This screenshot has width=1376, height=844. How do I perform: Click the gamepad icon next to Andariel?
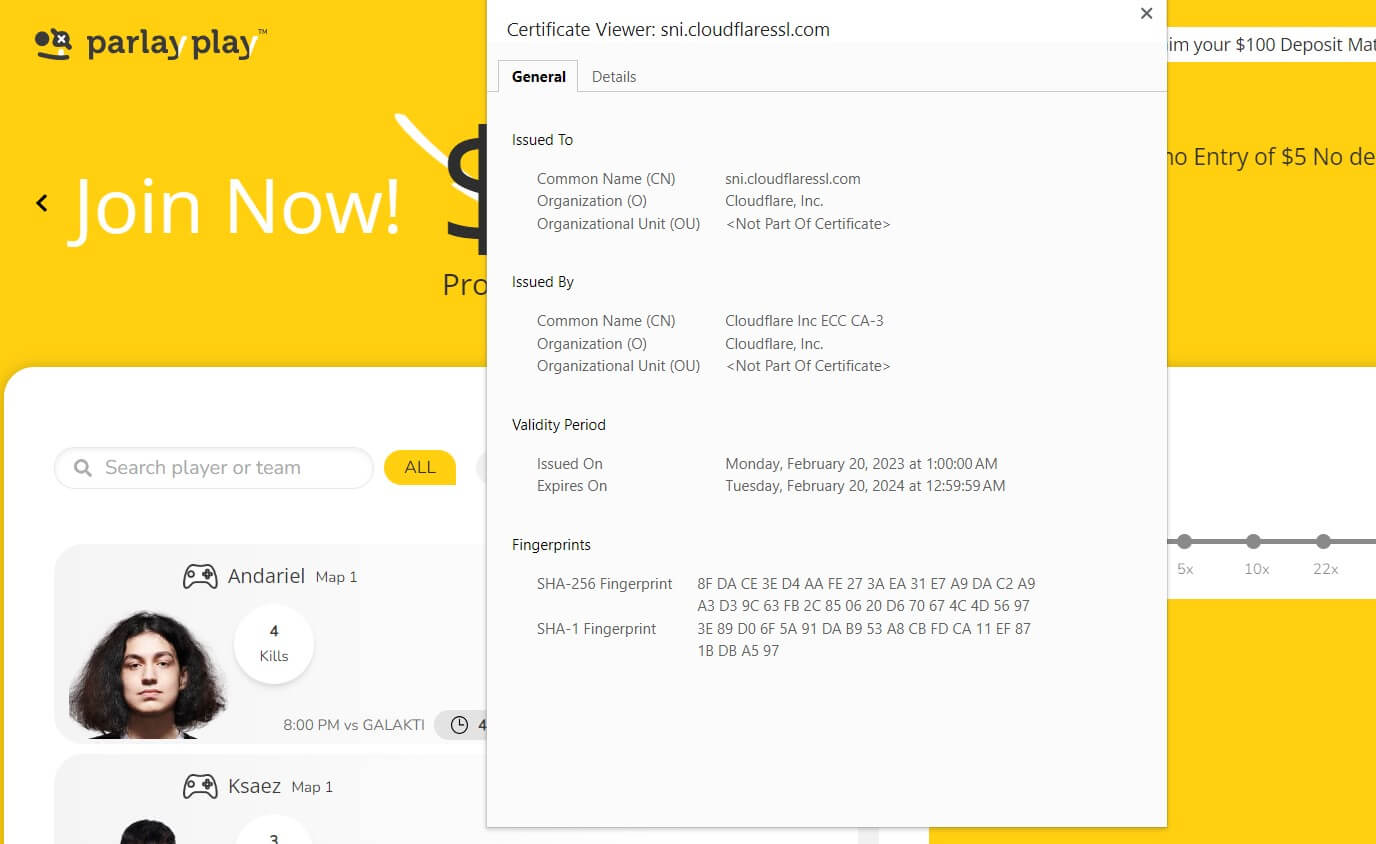click(x=200, y=576)
